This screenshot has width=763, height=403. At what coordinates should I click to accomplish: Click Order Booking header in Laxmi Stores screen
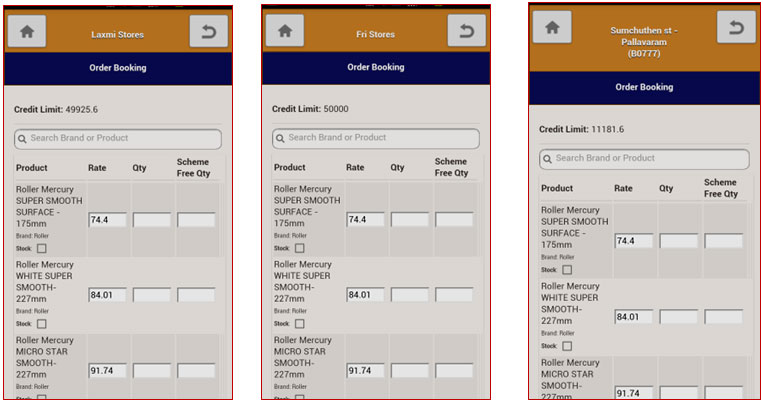[118, 68]
